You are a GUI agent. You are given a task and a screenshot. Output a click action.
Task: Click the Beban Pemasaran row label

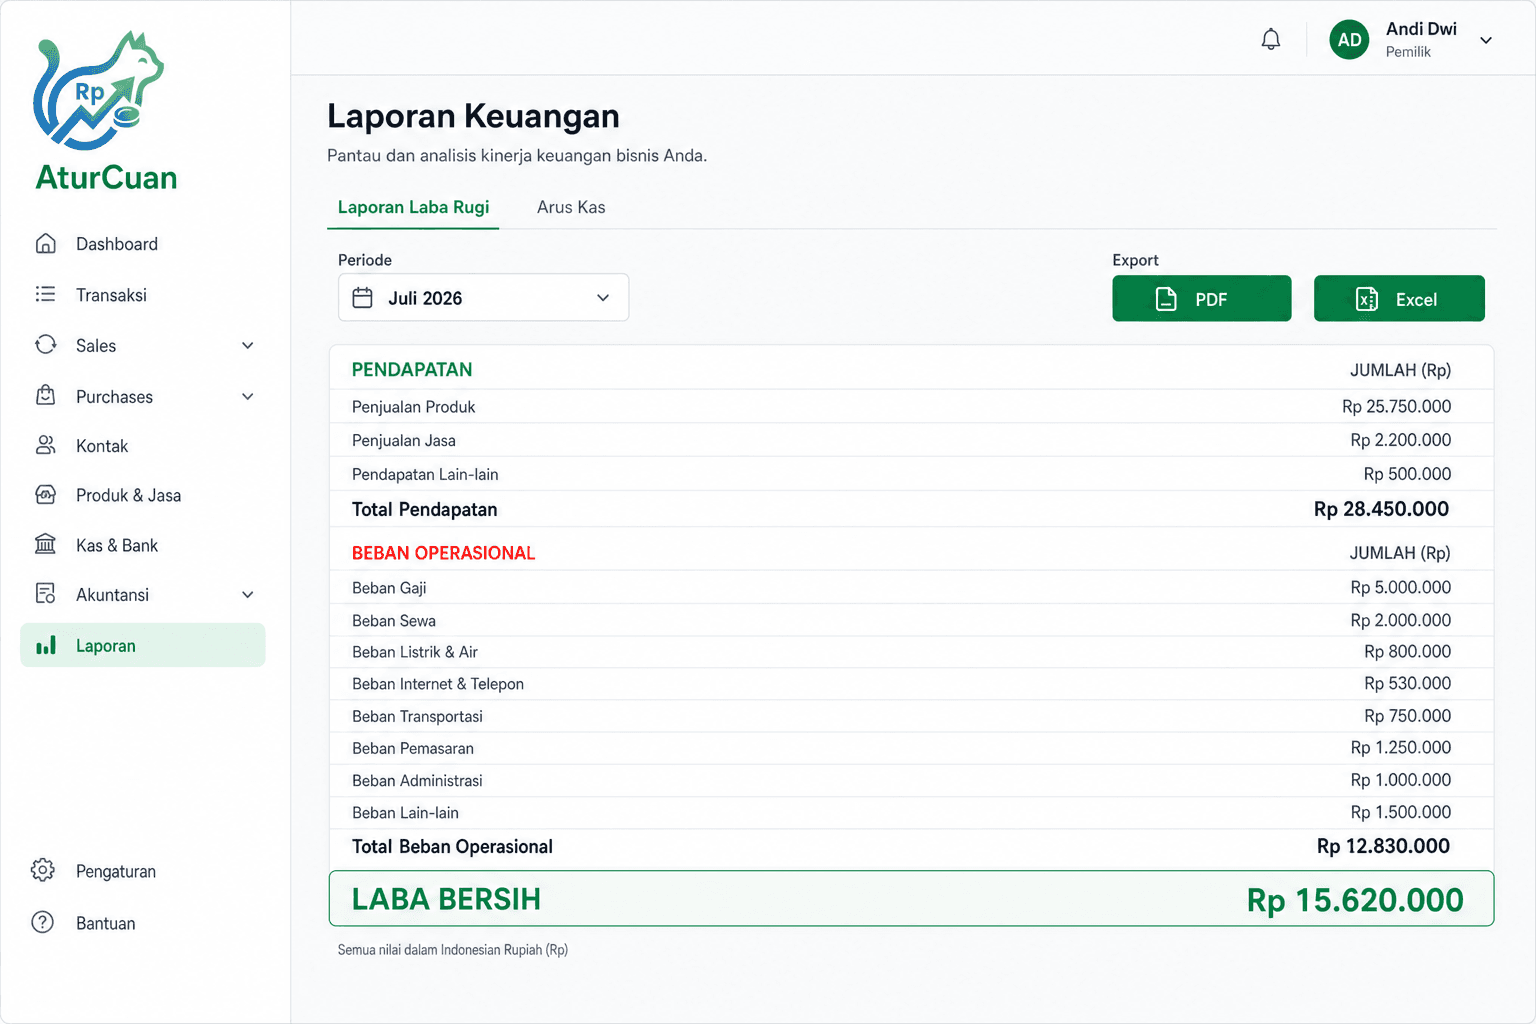pos(412,748)
